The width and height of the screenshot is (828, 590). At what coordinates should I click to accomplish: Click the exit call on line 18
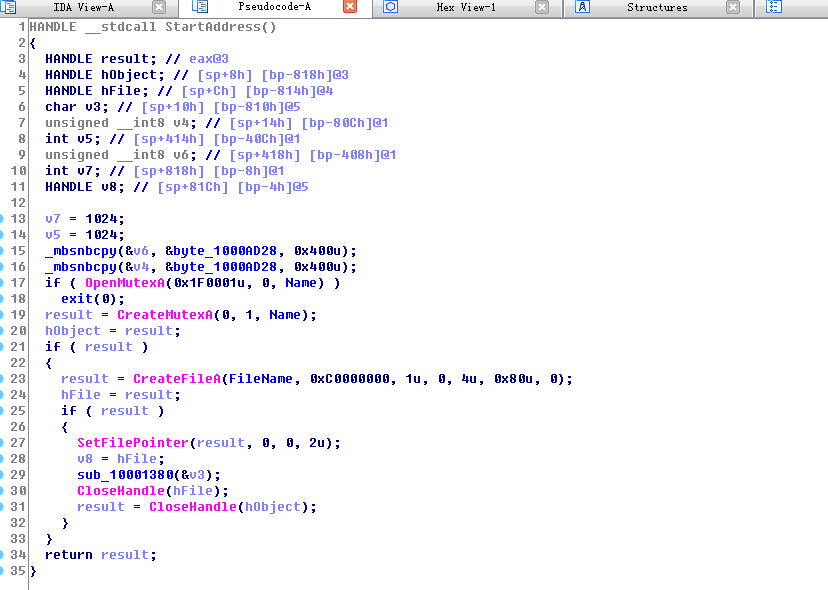[77, 299]
